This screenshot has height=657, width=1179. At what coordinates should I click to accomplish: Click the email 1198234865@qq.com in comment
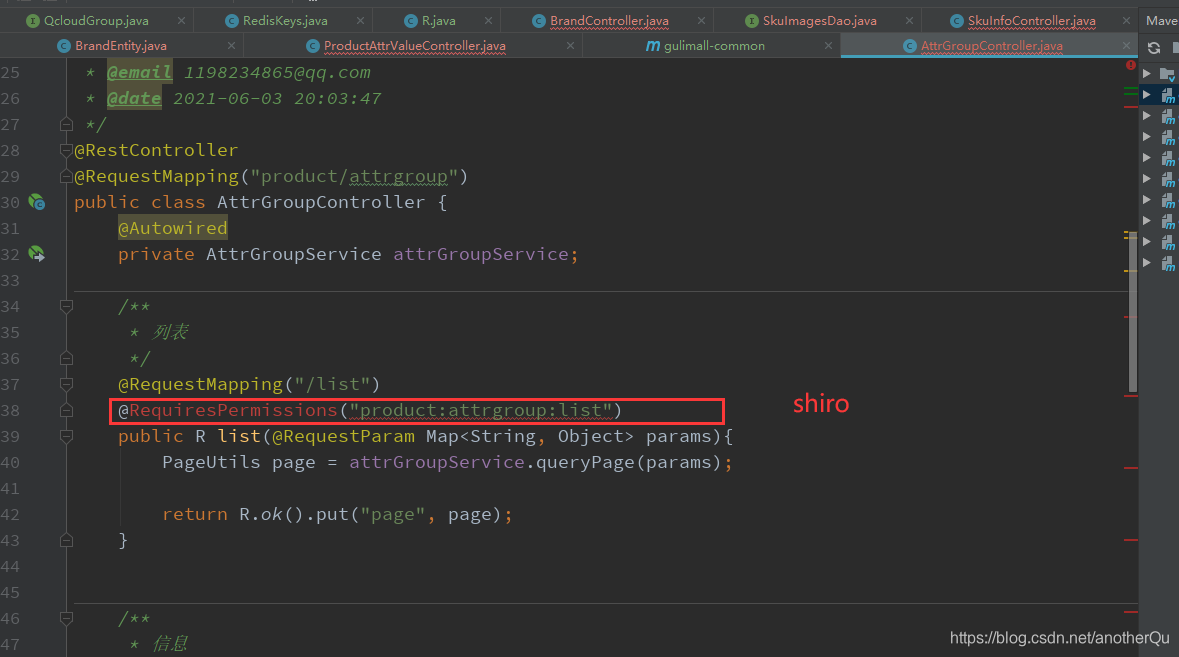pos(277,72)
